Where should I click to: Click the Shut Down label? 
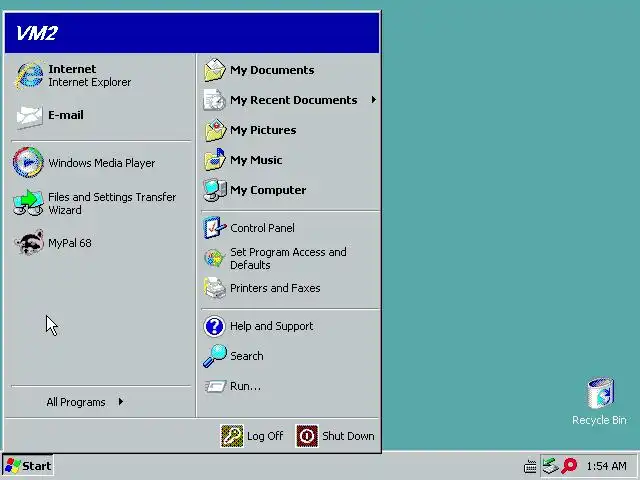348,436
